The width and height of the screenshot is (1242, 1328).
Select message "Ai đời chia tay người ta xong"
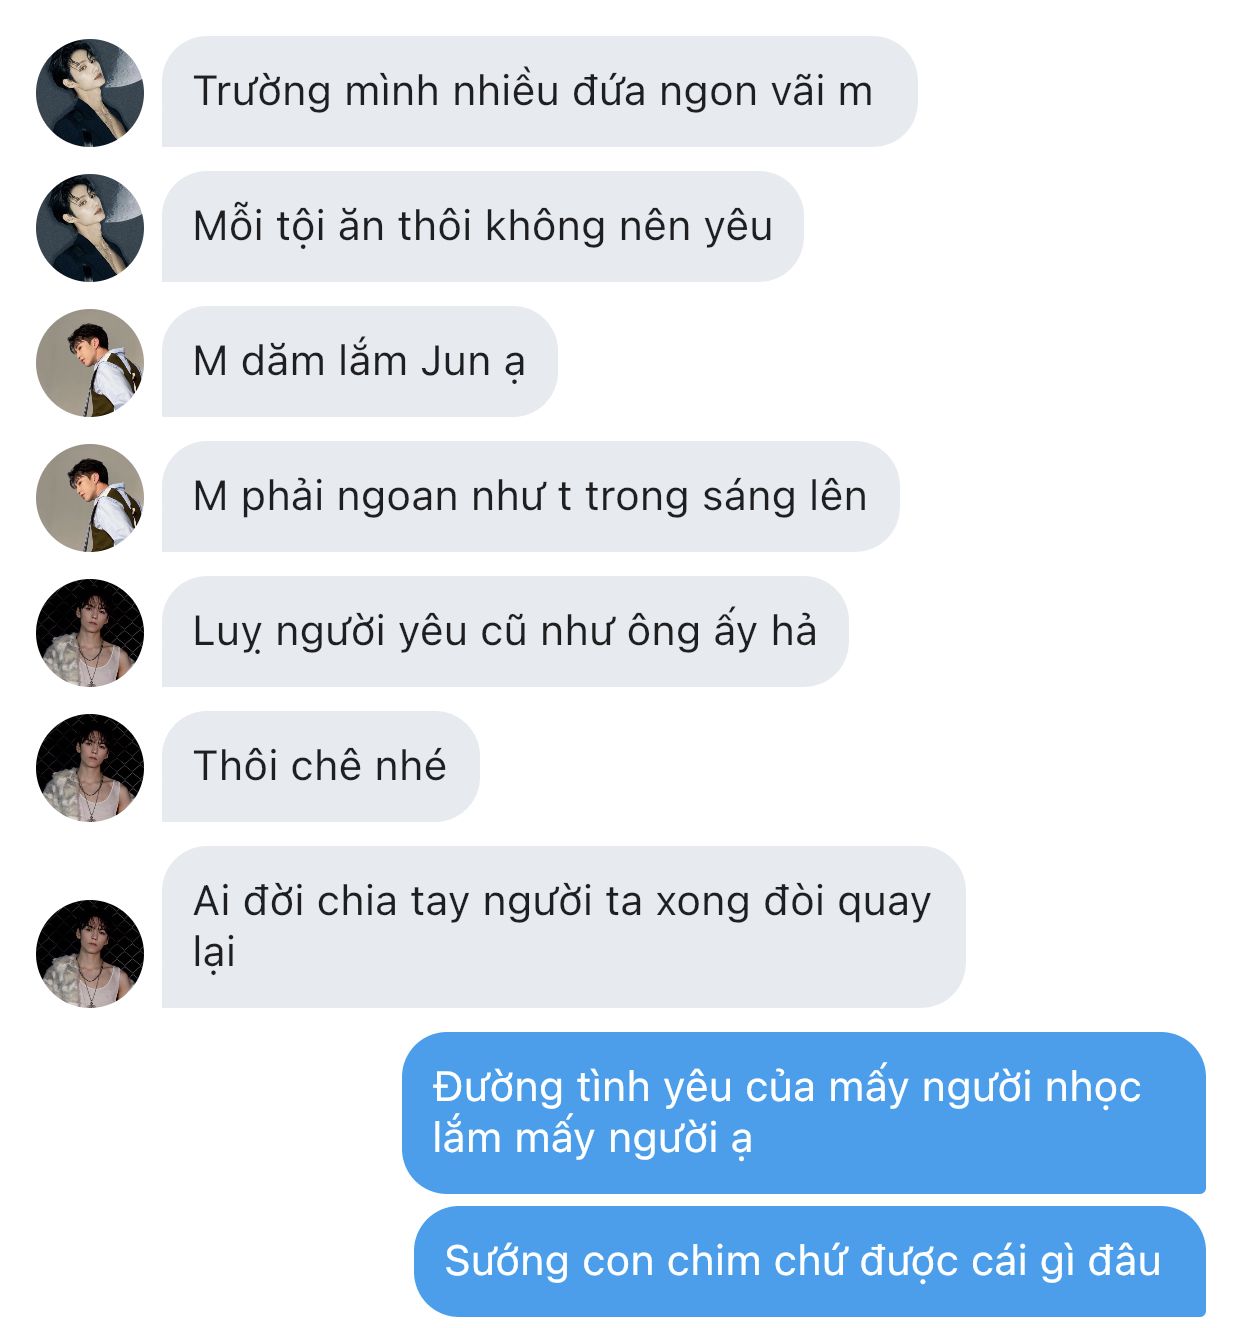[x=563, y=927]
